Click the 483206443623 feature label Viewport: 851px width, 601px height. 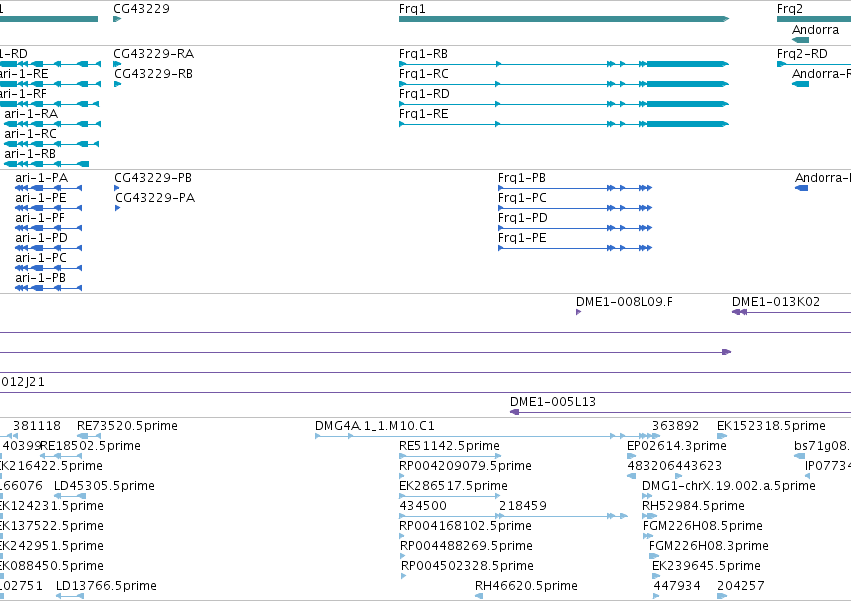pos(675,466)
